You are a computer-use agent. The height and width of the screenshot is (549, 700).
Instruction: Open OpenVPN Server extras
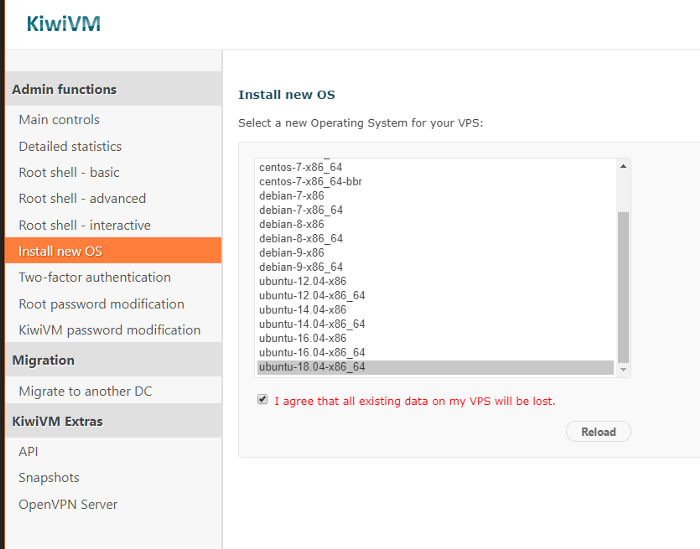coord(68,504)
